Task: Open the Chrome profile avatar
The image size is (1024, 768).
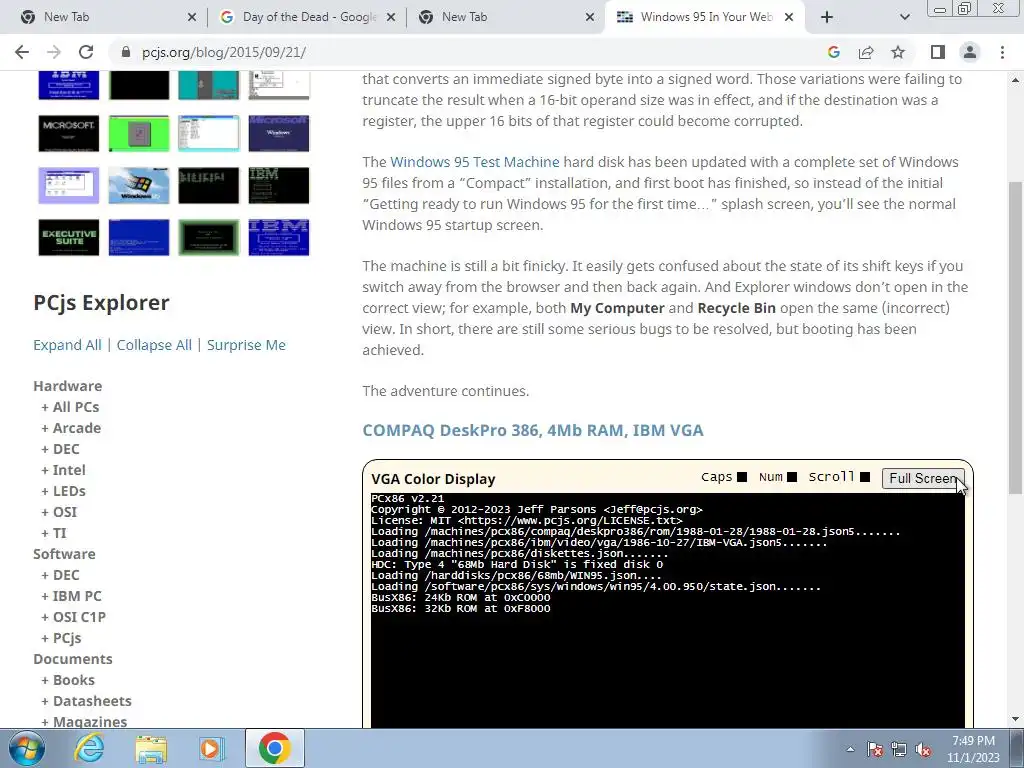Action: pyautogui.click(x=970, y=52)
